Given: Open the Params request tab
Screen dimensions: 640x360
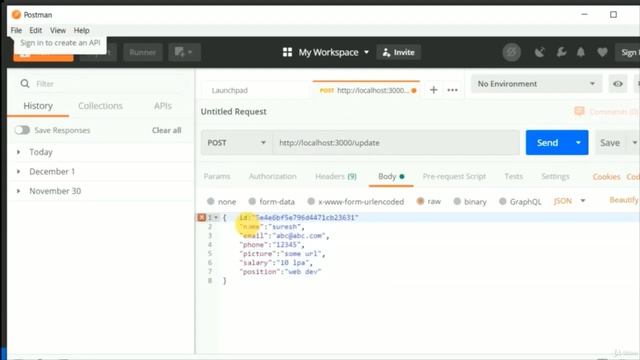Looking at the screenshot, I should click(x=217, y=176).
